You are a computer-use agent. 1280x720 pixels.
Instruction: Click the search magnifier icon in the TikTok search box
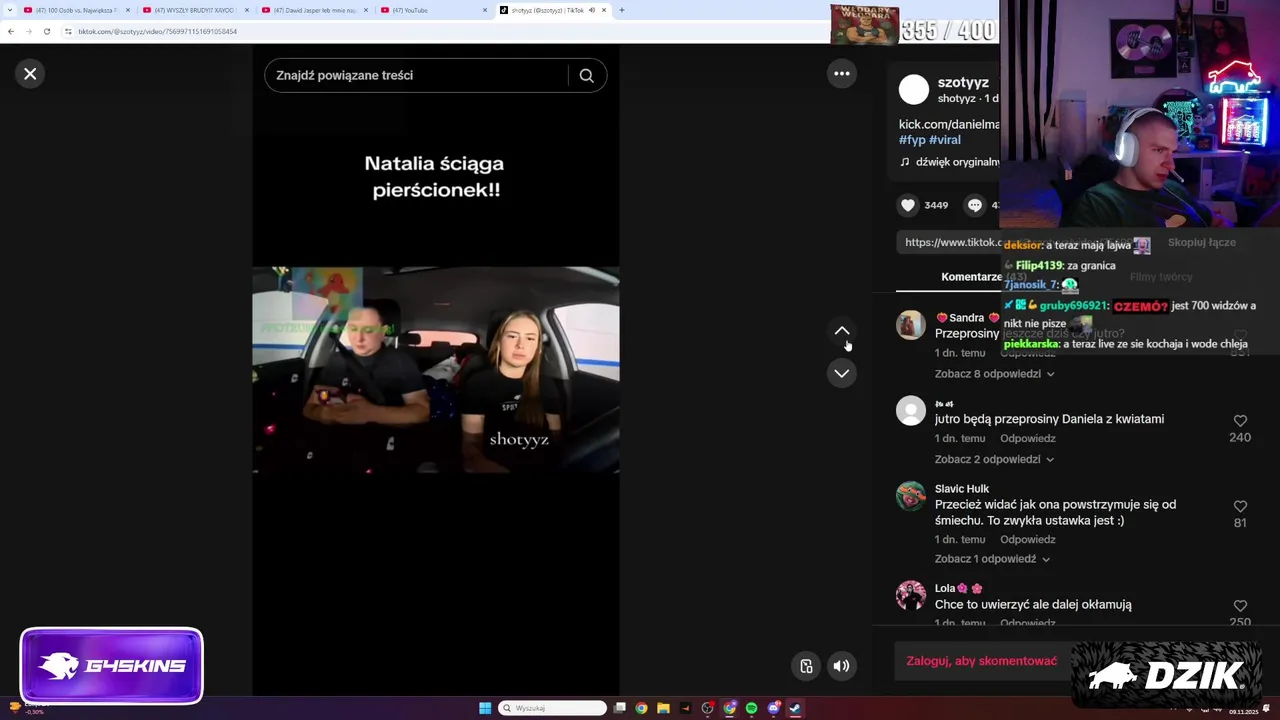click(x=587, y=75)
